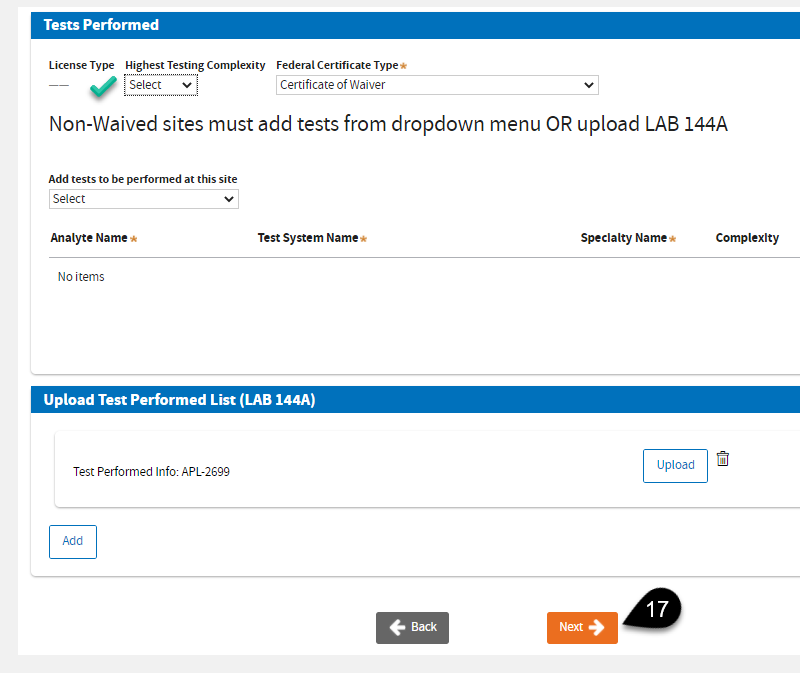The image size is (800, 673).
Task: Proceed using the orange Next button
Action: pos(582,627)
